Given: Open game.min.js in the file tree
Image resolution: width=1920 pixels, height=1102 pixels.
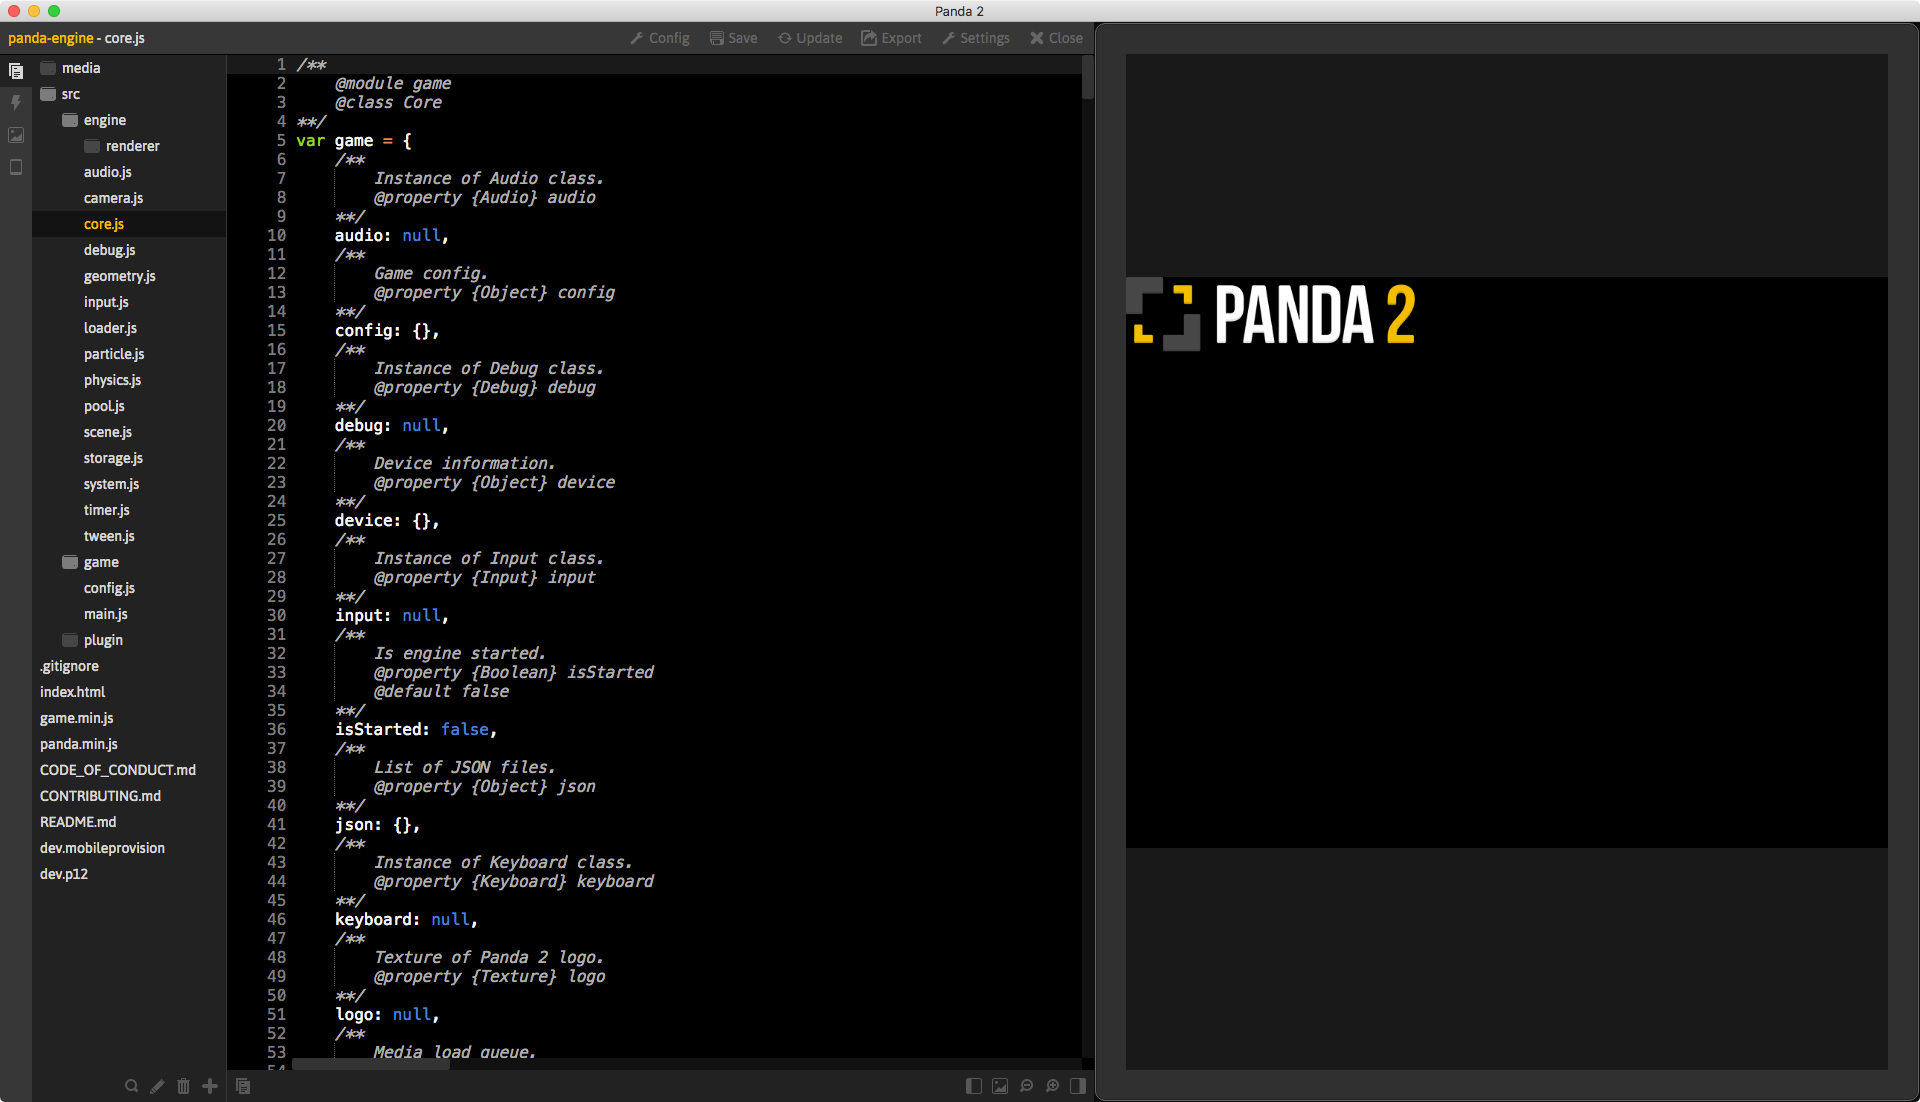Looking at the screenshot, I should 77,718.
